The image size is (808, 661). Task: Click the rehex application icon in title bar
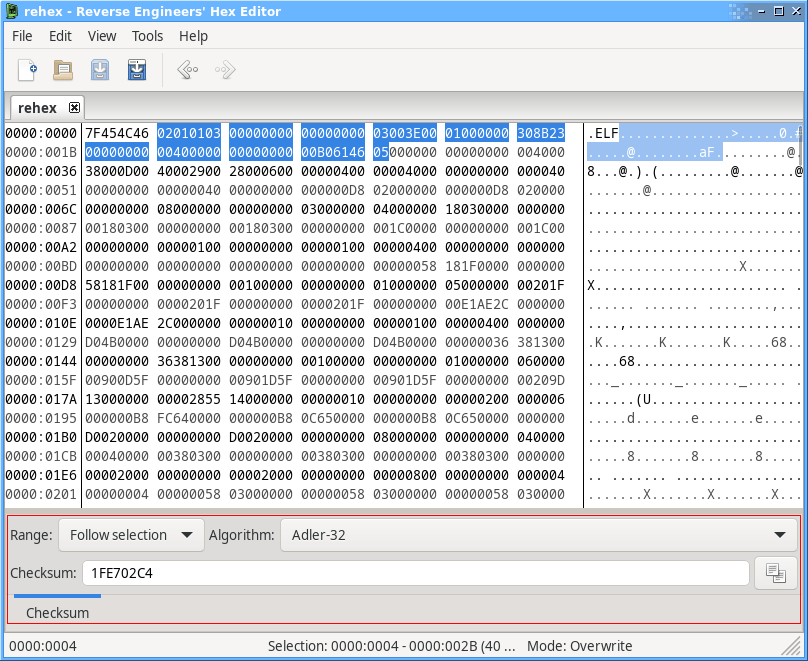pos(12,11)
